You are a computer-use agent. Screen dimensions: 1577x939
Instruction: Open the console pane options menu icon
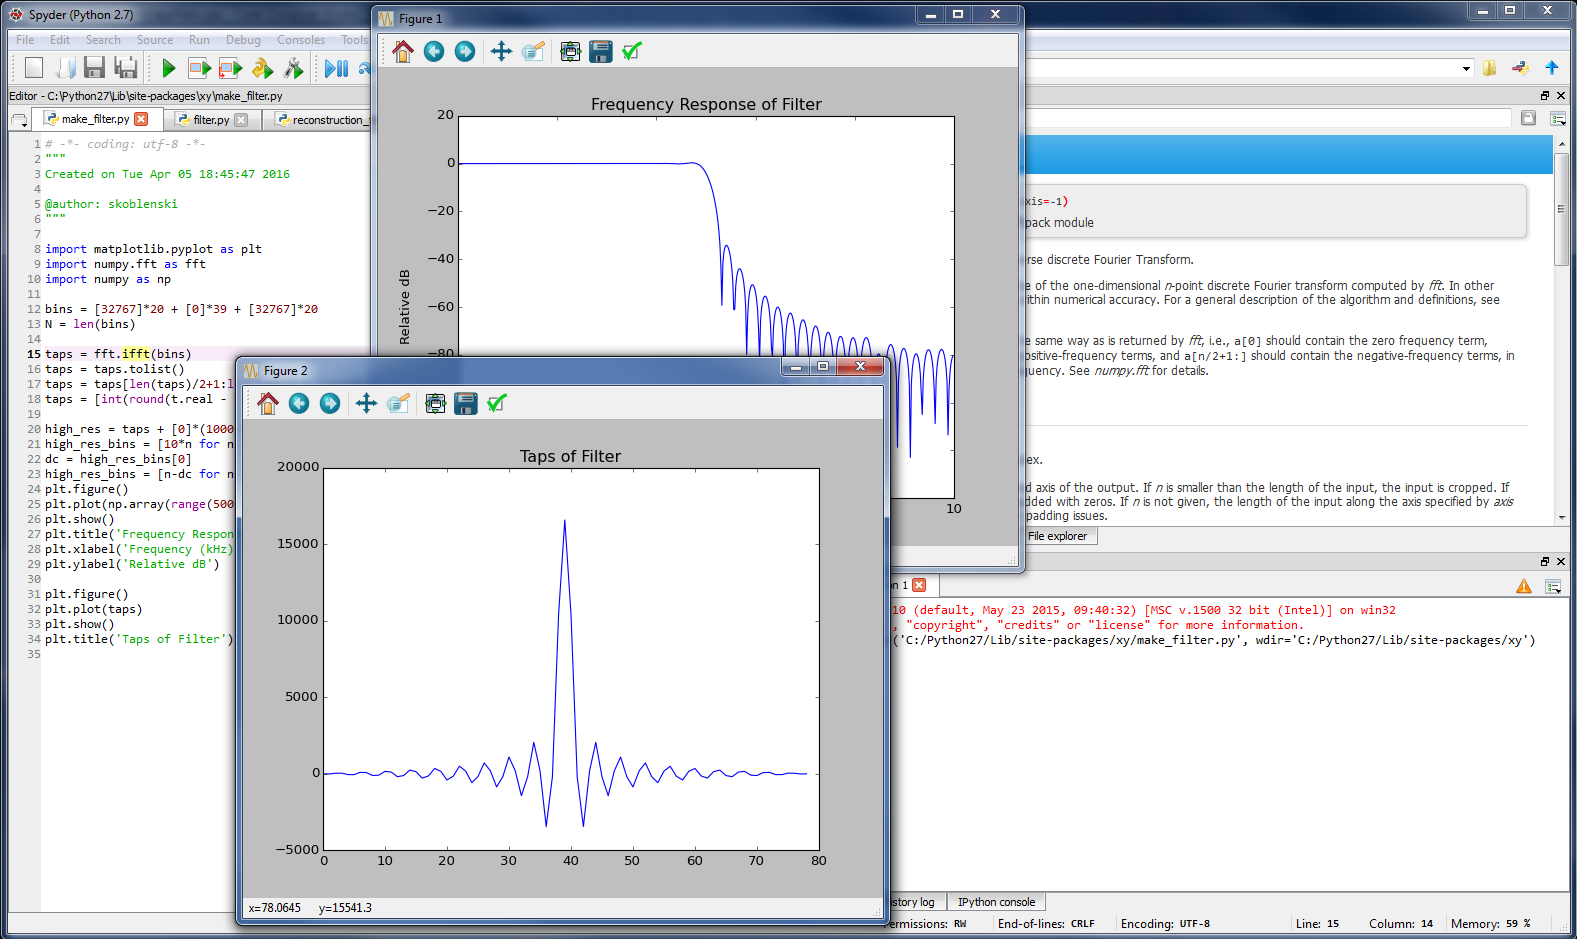point(1553,586)
